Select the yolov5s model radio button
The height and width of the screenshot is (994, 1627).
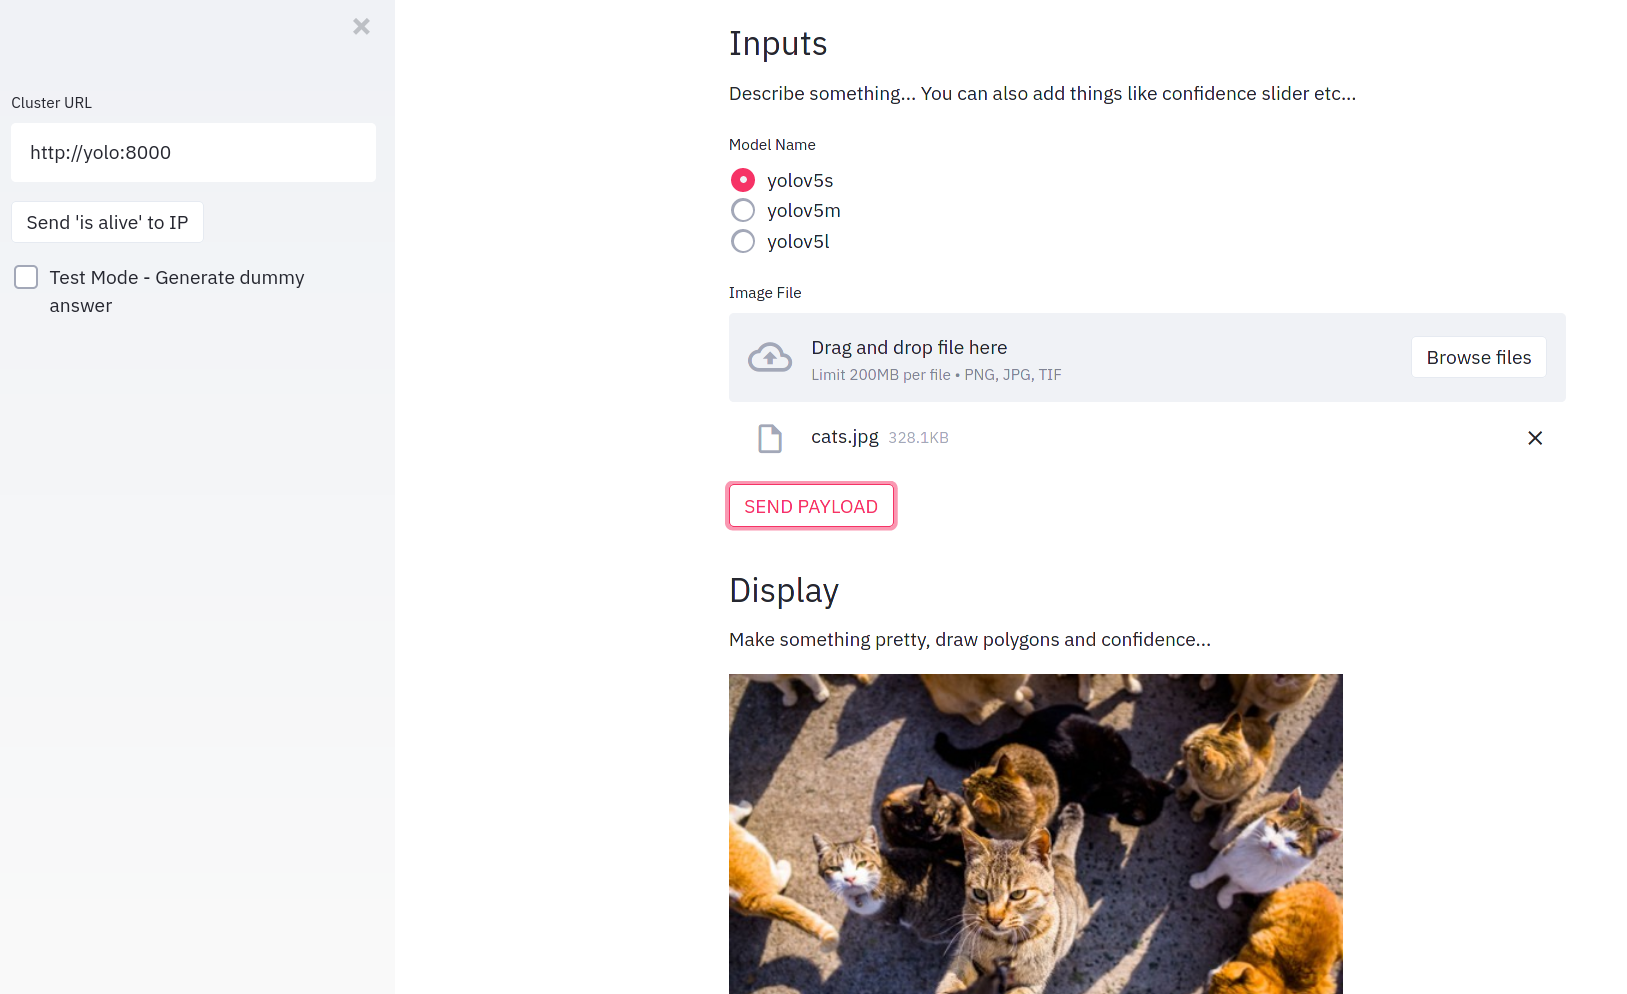[743, 180]
